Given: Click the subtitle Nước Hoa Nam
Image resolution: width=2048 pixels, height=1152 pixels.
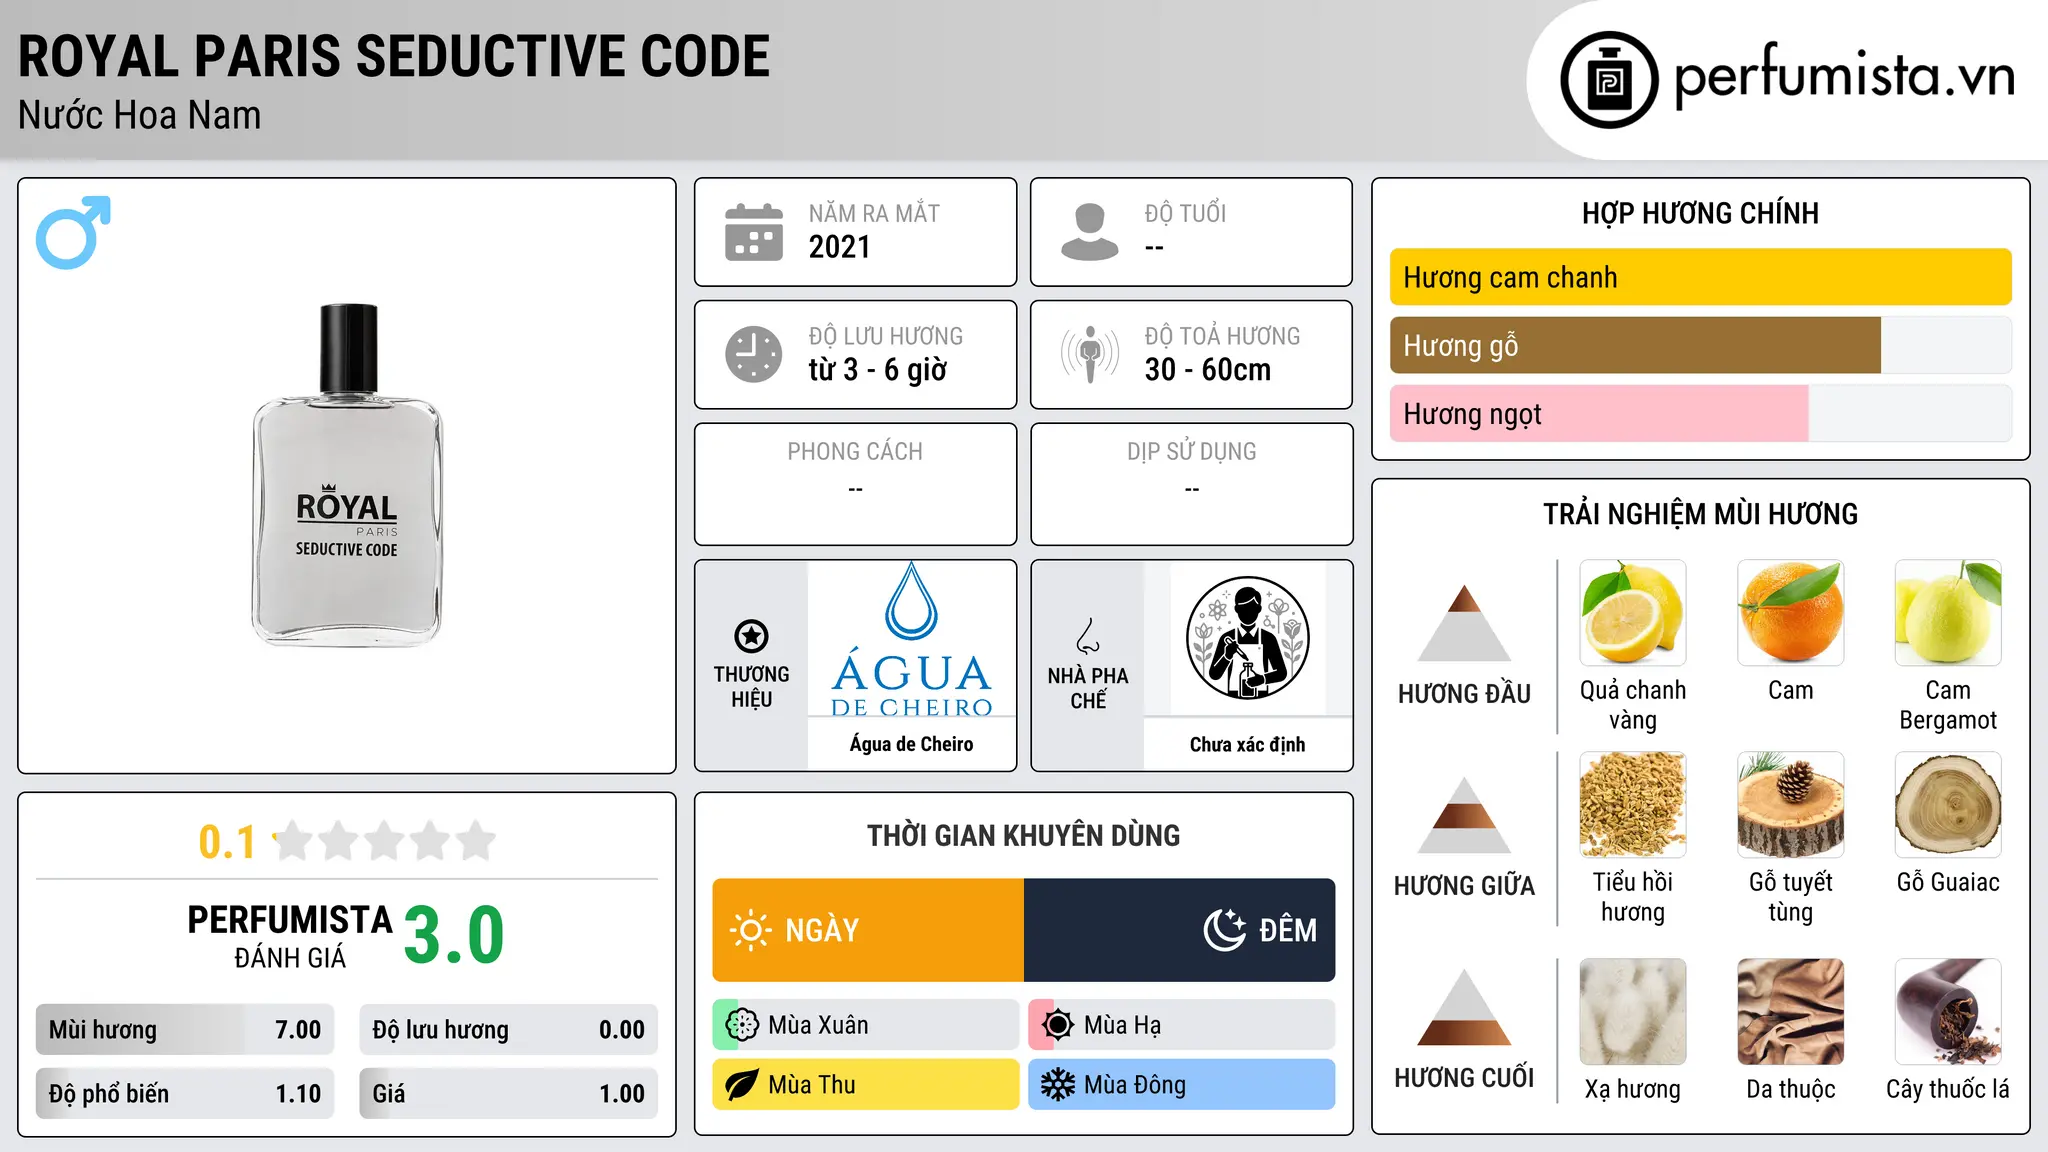Looking at the screenshot, I should click(x=140, y=115).
